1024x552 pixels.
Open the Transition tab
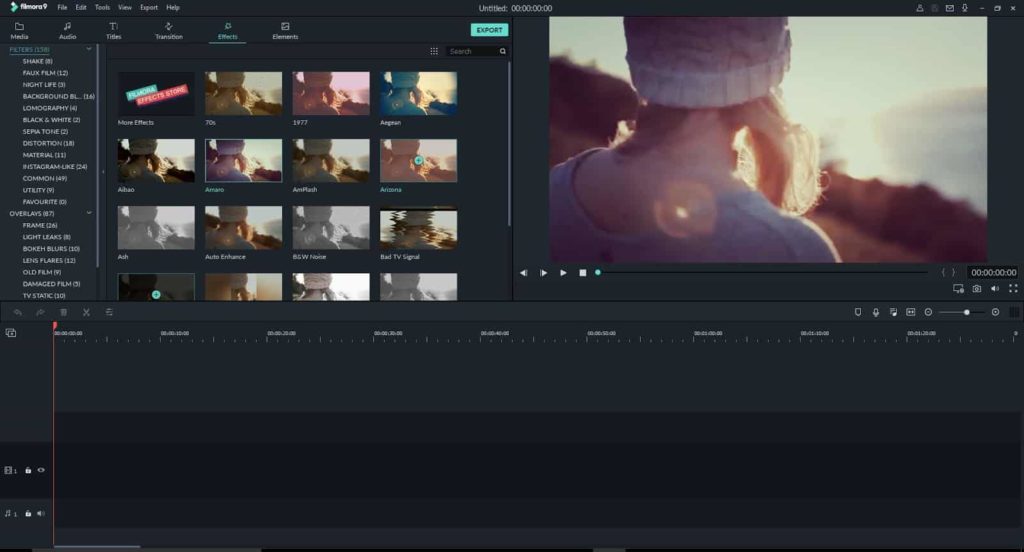pyautogui.click(x=168, y=31)
